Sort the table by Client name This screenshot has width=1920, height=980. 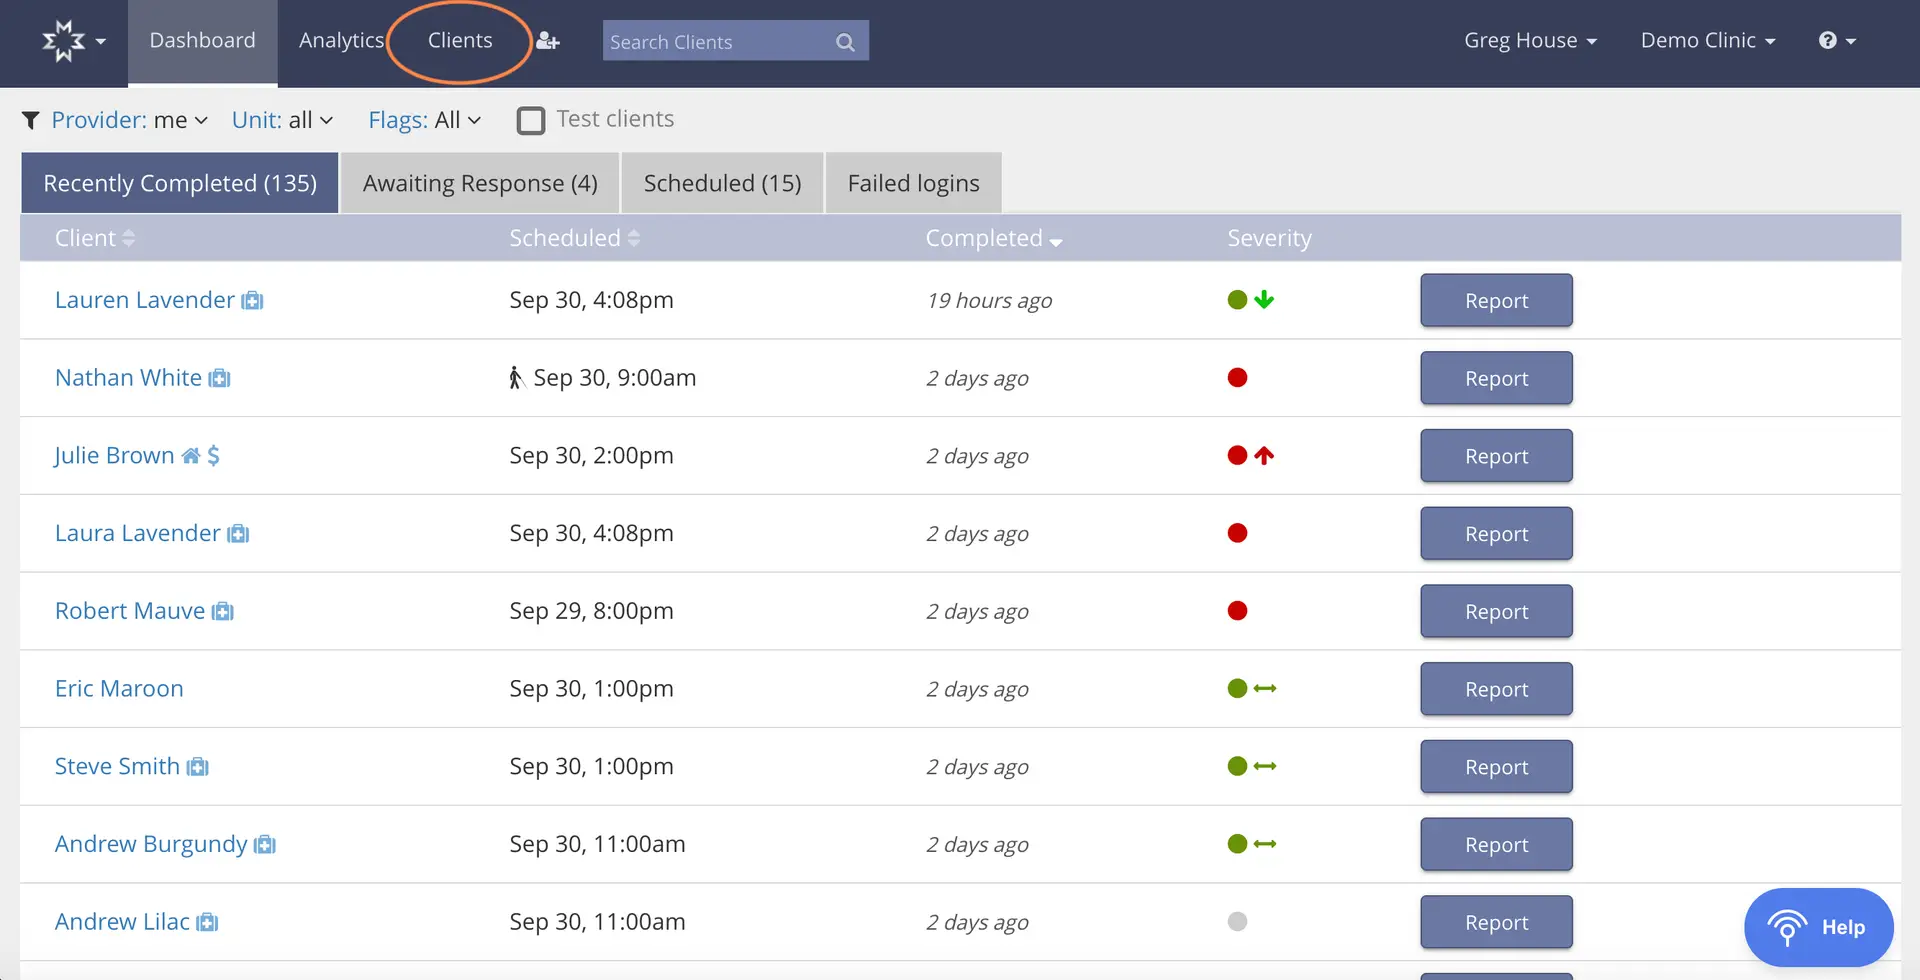pos(95,238)
